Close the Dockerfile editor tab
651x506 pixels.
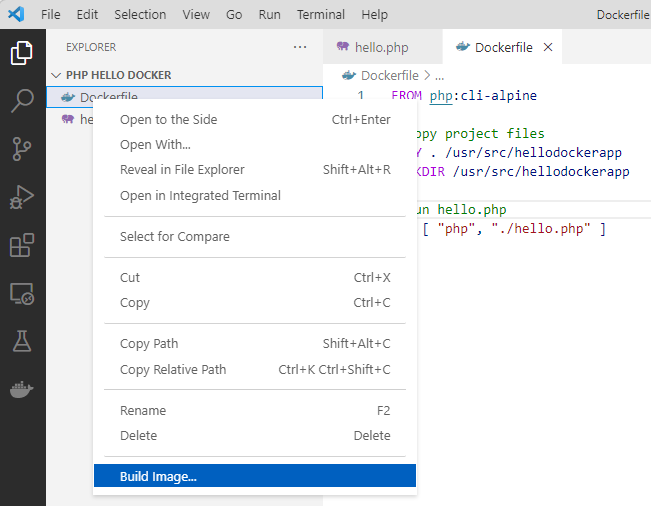tap(548, 47)
